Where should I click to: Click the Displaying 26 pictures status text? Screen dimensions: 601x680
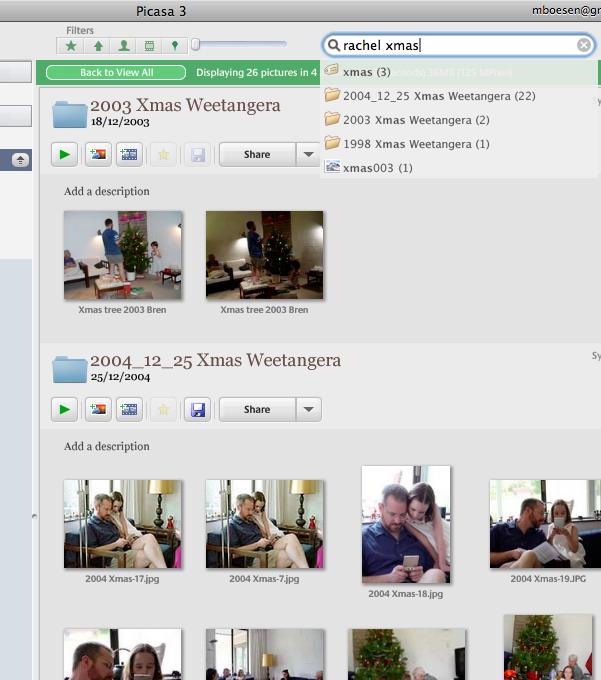click(x=257, y=72)
